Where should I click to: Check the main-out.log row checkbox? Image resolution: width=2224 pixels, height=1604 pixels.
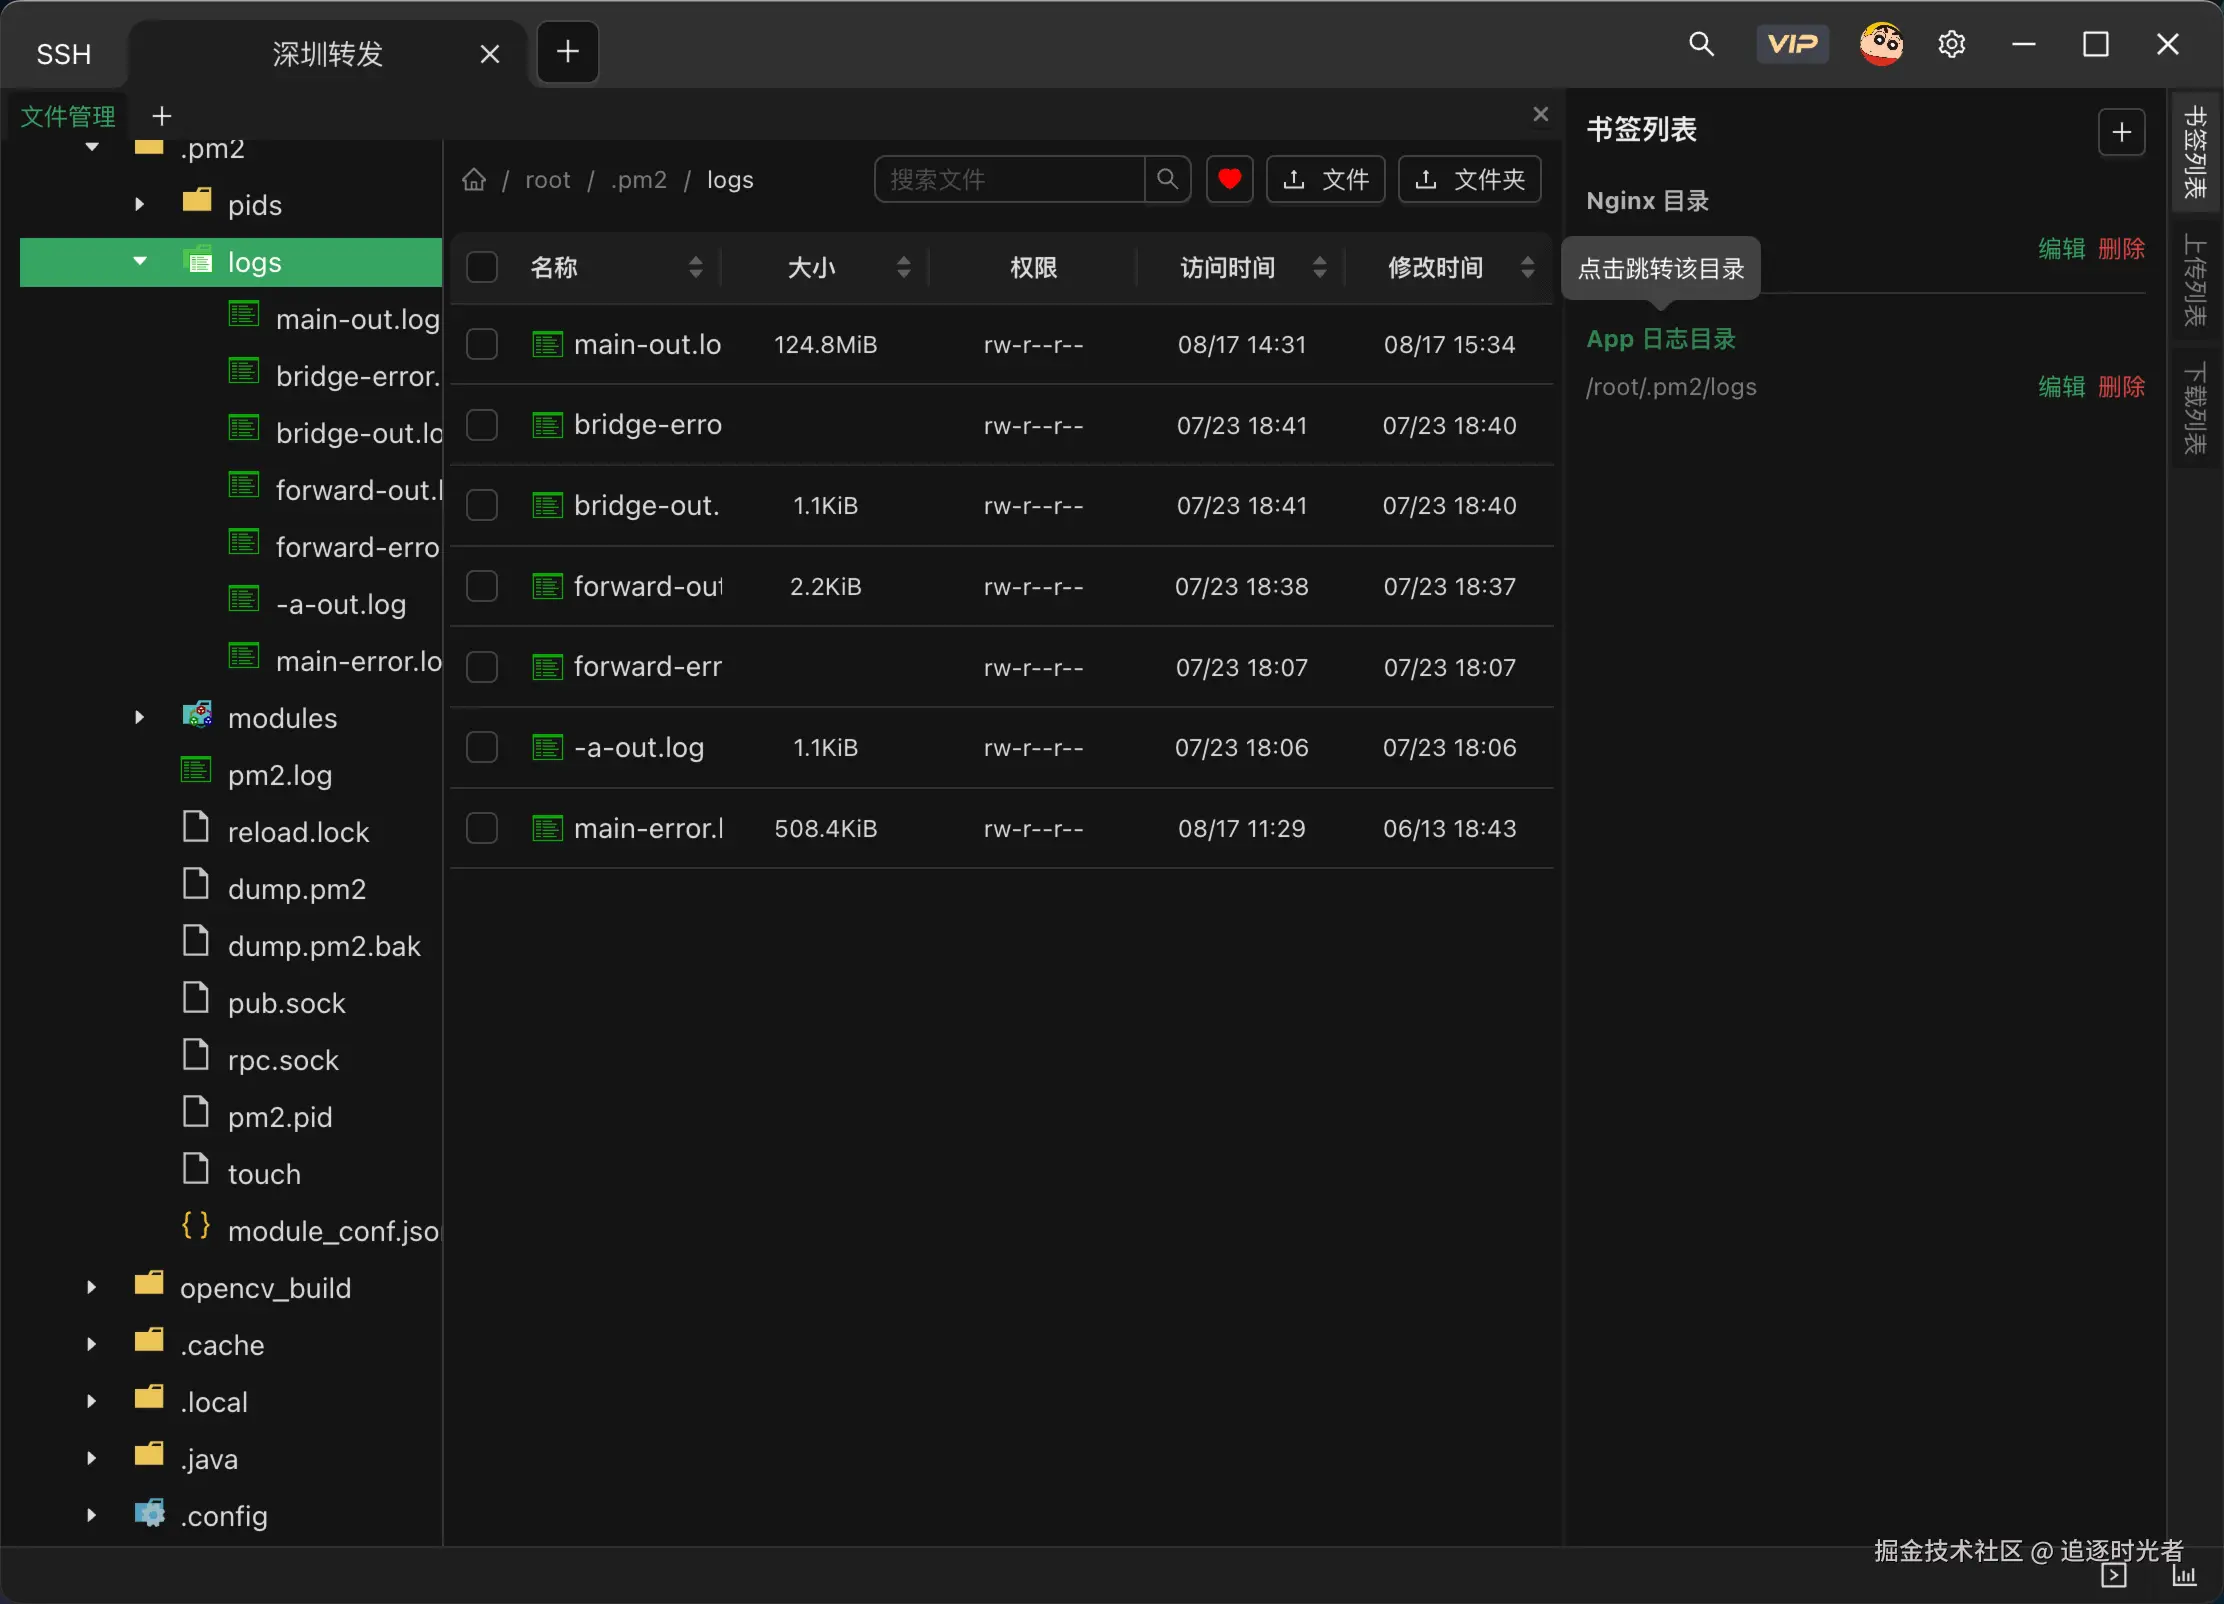(x=482, y=345)
